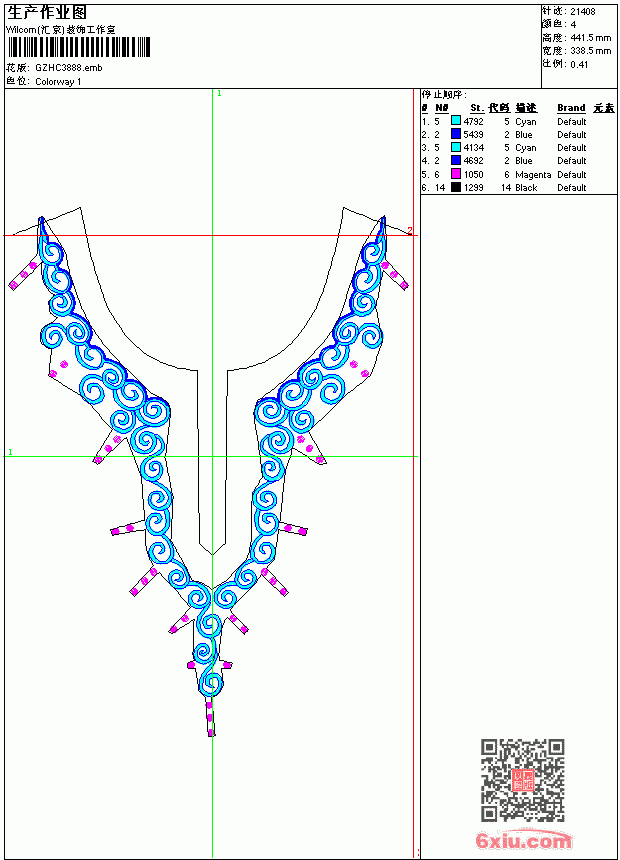This screenshot has width=620, height=860.
Task: Click the cyan swatch with 4134 stitches
Action: point(455,147)
